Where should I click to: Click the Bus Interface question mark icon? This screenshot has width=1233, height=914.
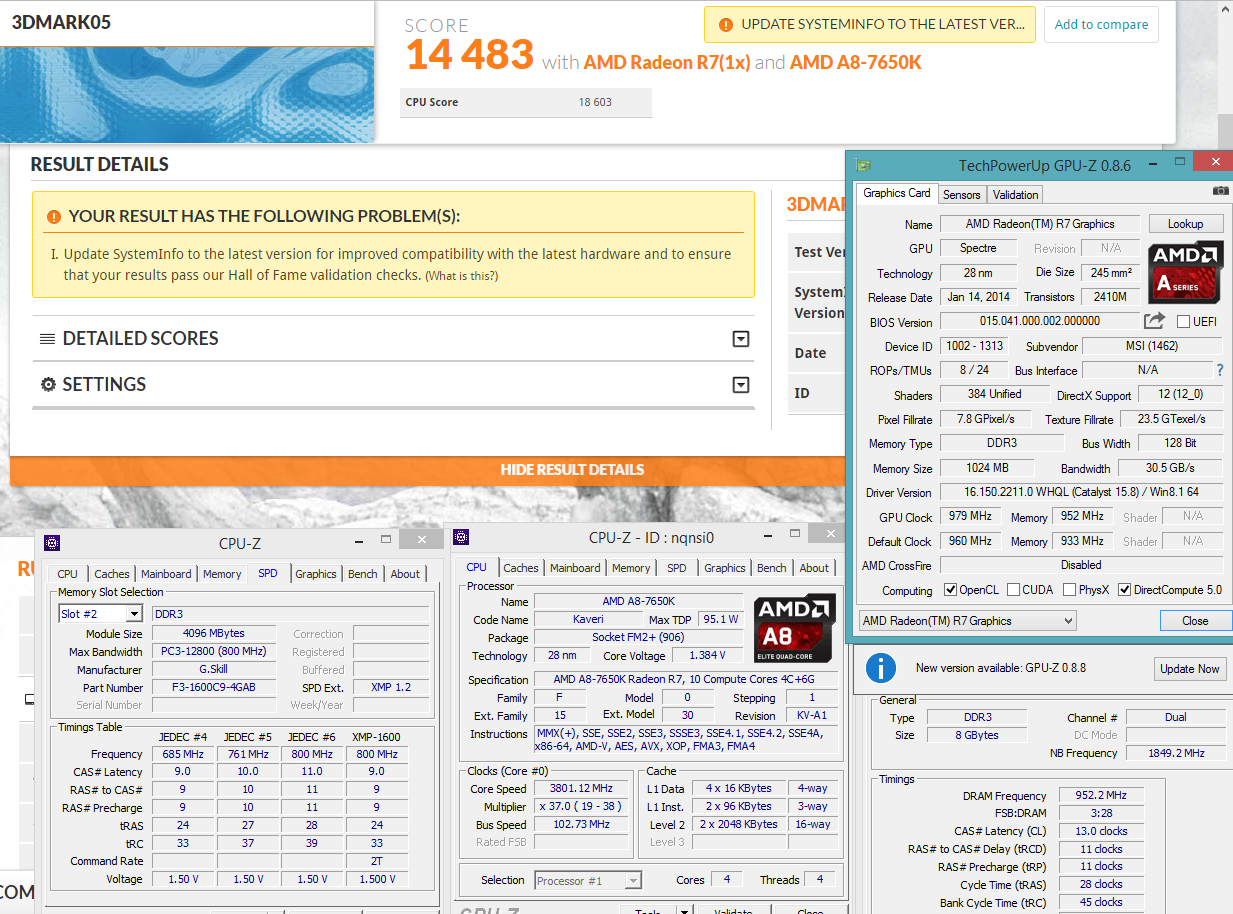pyautogui.click(x=1219, y=370)
